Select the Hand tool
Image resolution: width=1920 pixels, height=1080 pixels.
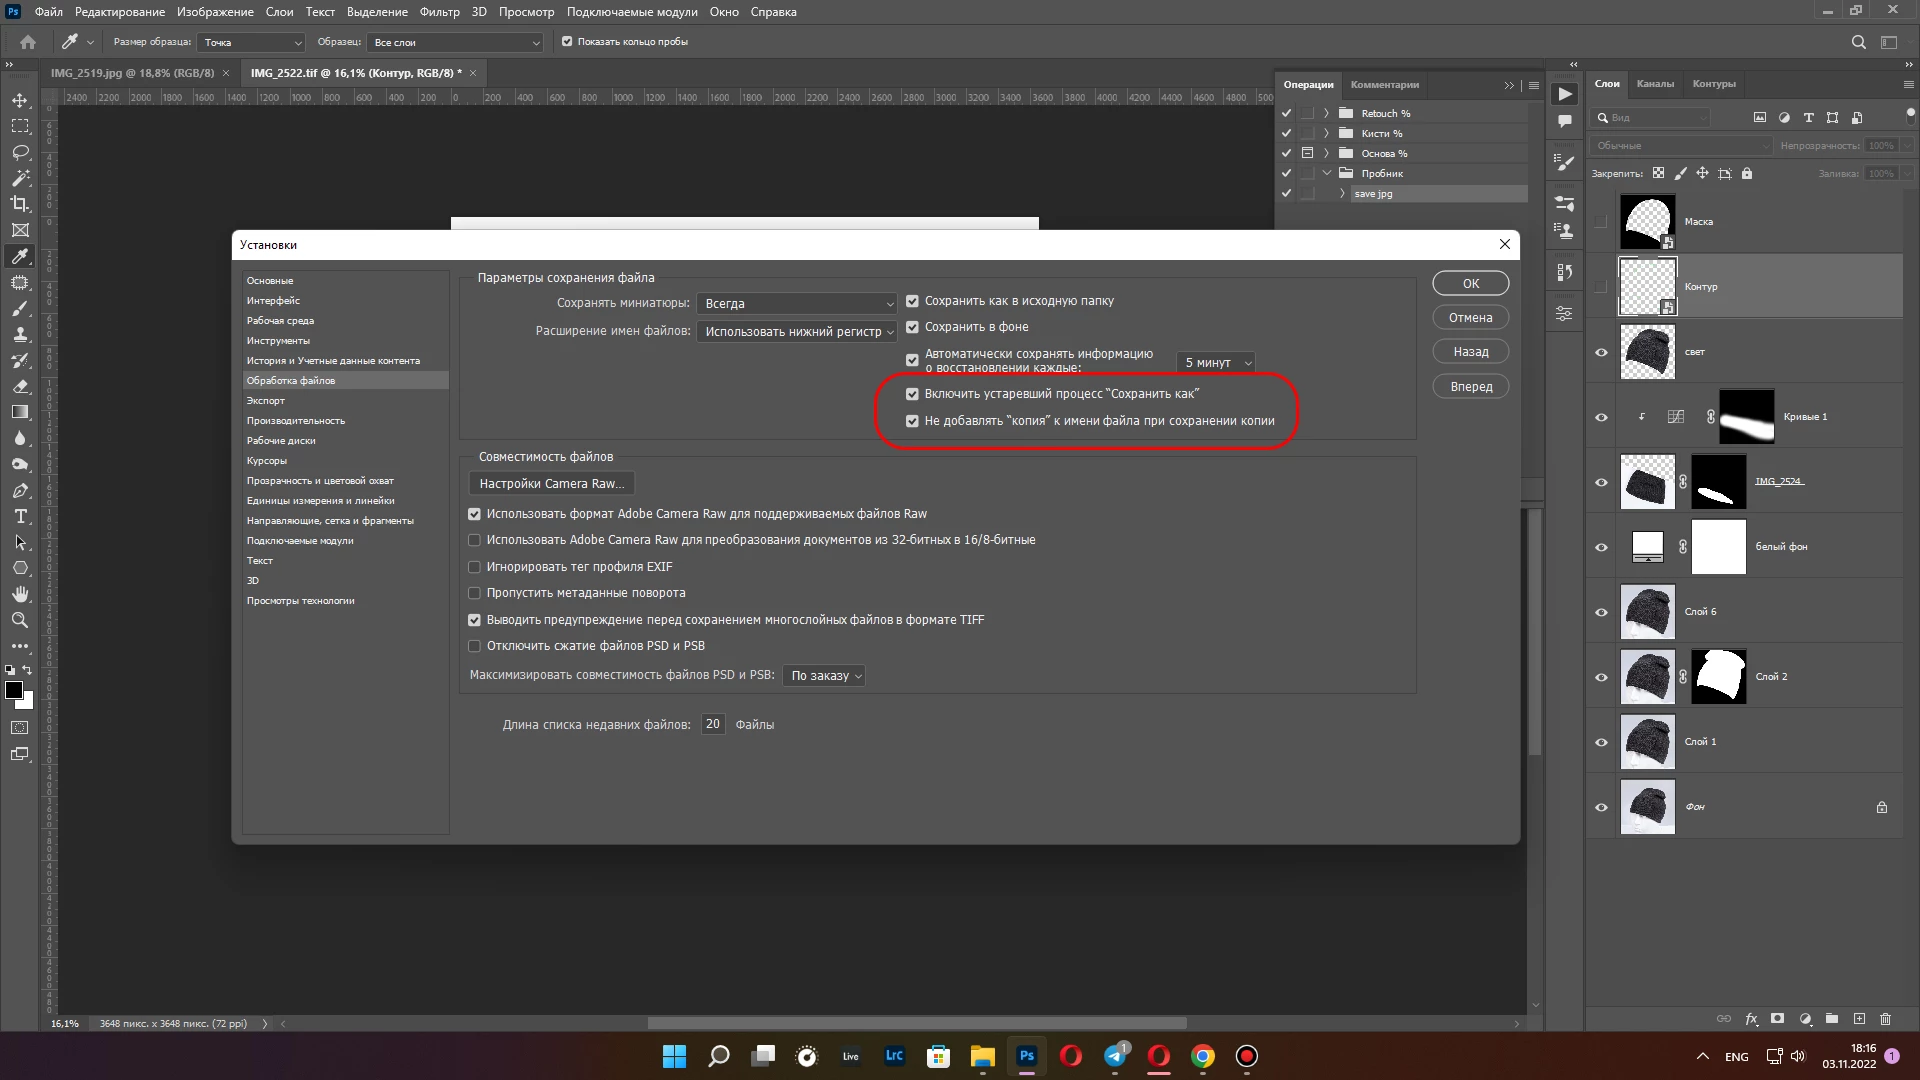(x=20, y=594)
